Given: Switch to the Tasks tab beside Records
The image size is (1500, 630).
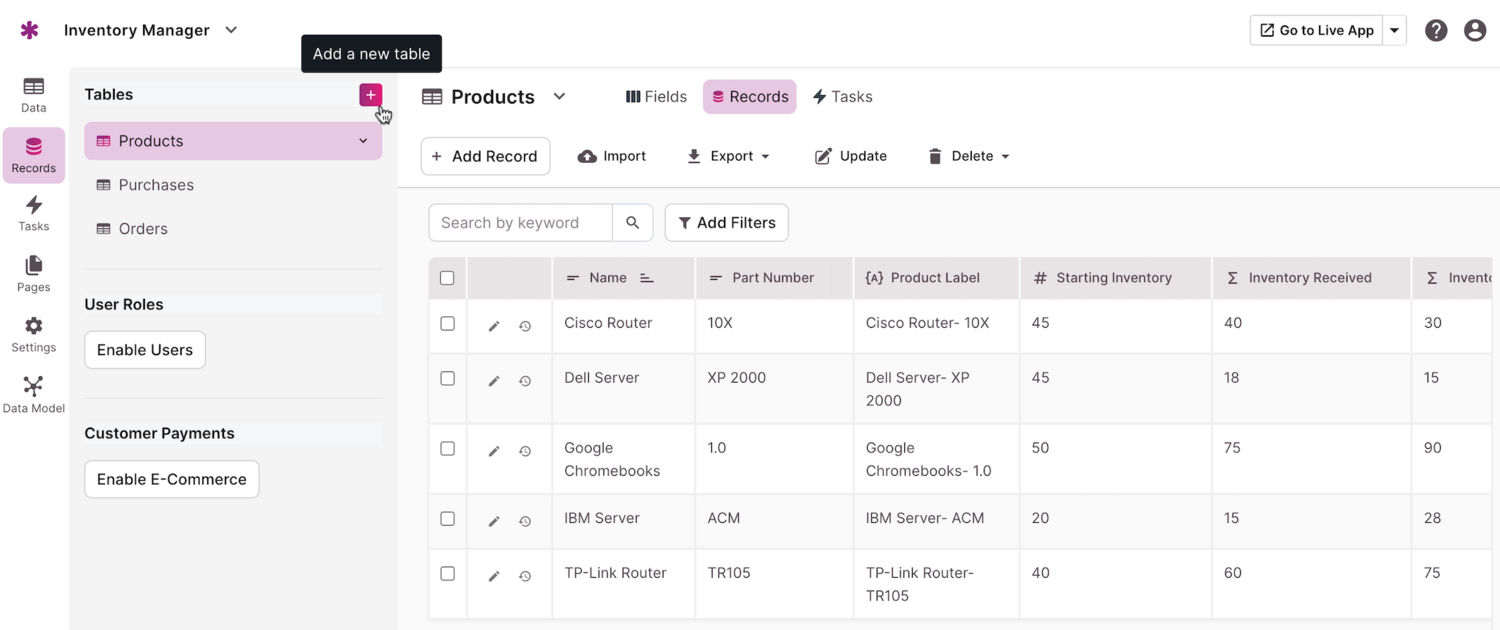Looking at the screenshot, I should coord(842,97).
